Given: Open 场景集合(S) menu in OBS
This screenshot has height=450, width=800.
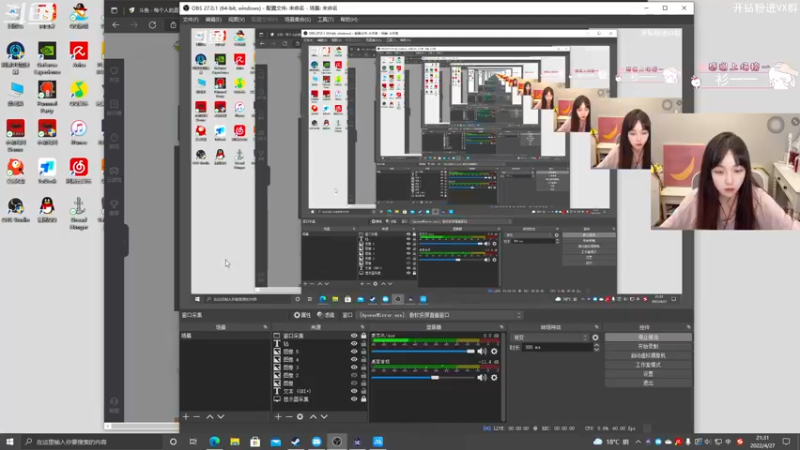Looking at the screenshot, I should pyautogui.click(x=297, y=19).
